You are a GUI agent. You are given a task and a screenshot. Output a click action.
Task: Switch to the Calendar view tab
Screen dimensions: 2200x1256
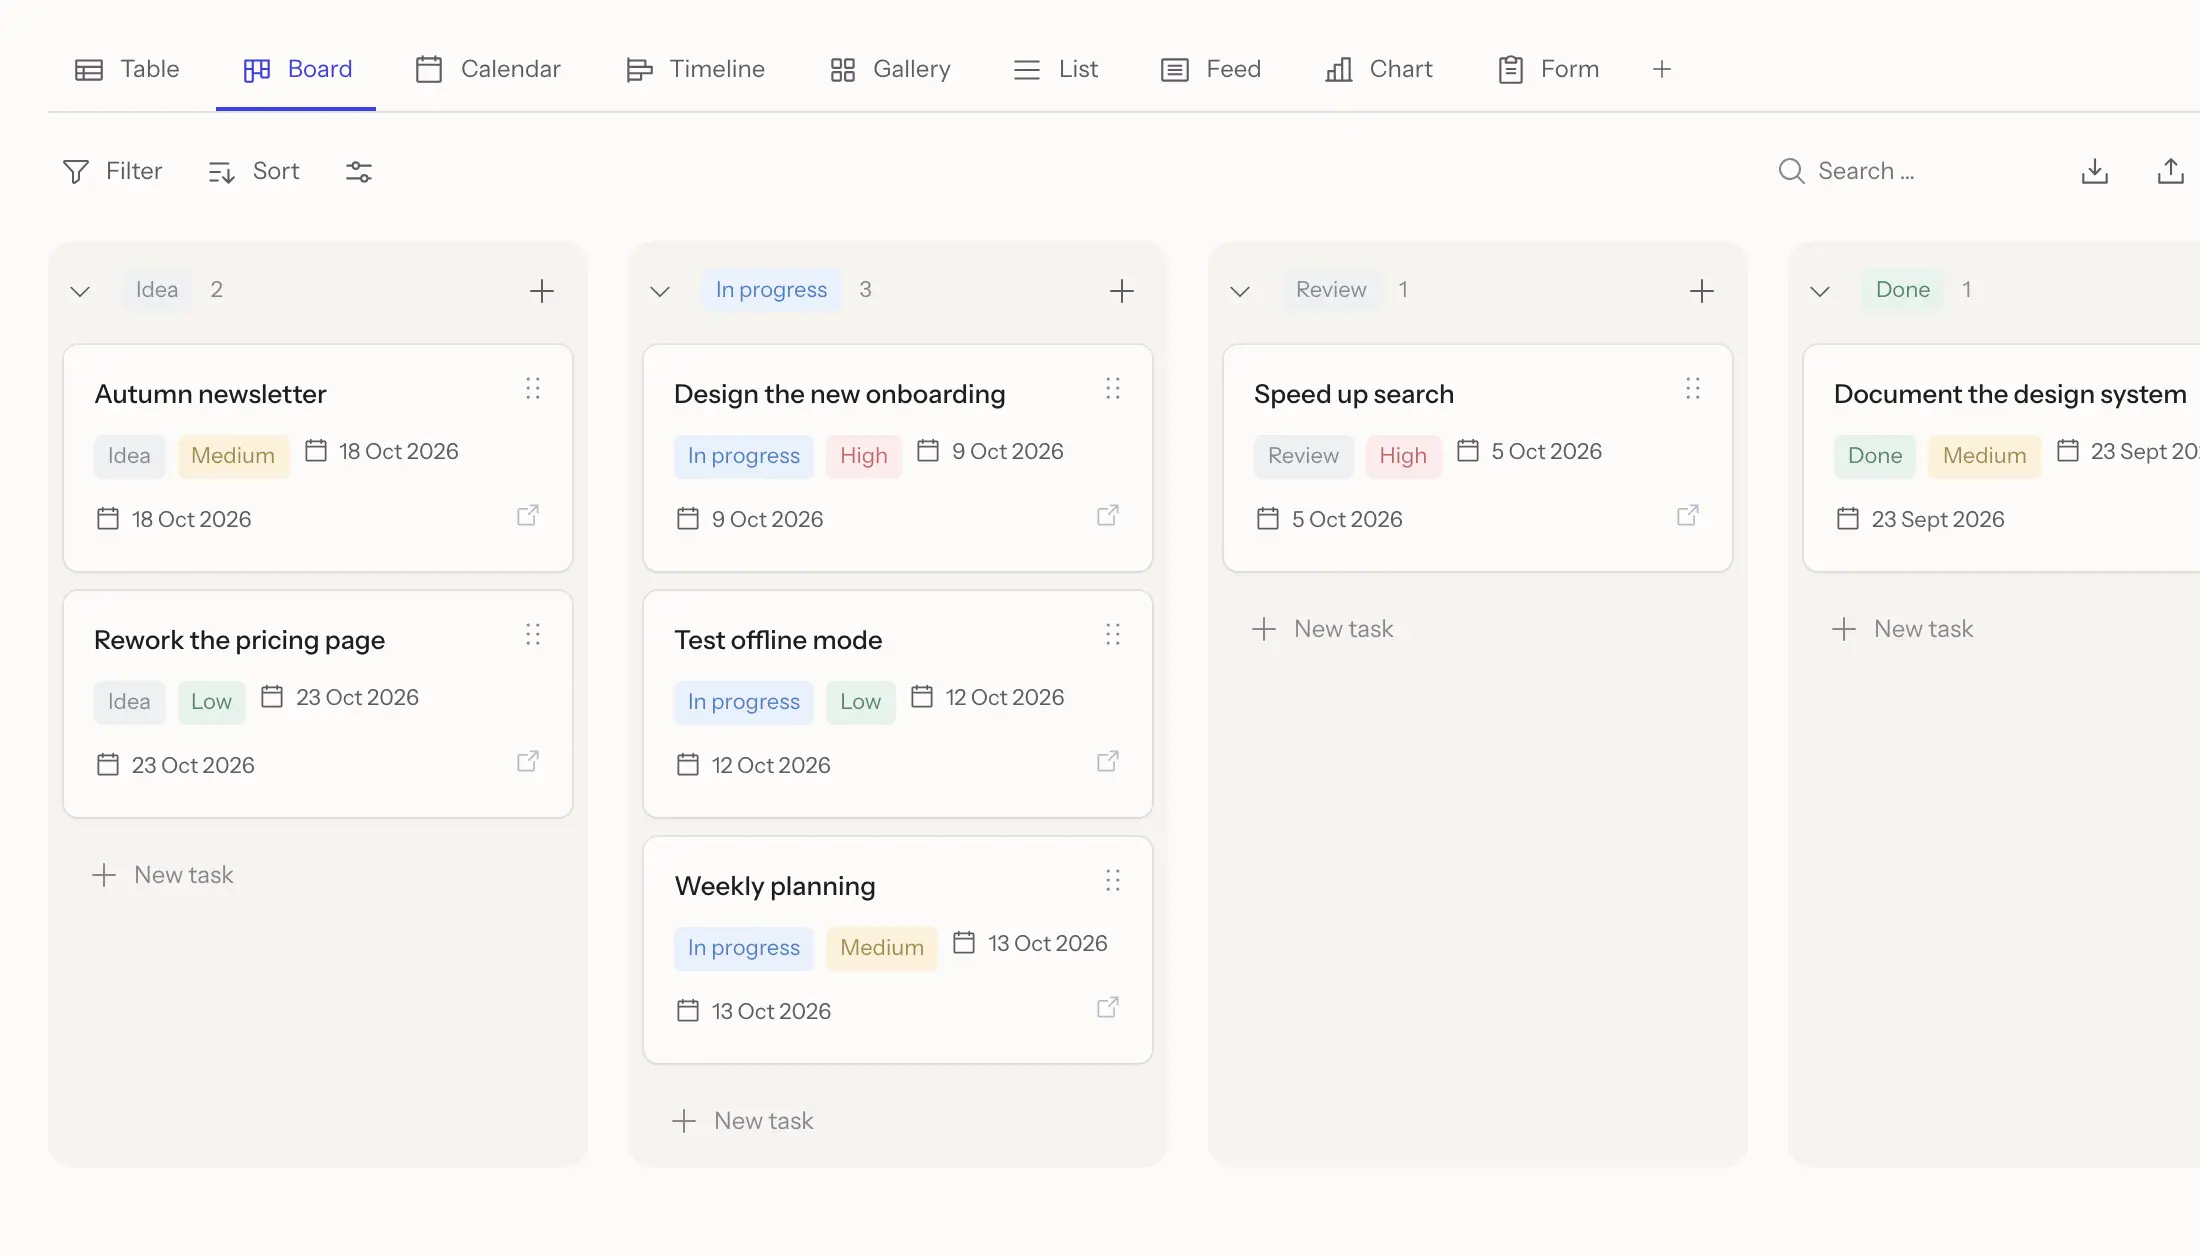coord(488,69)
